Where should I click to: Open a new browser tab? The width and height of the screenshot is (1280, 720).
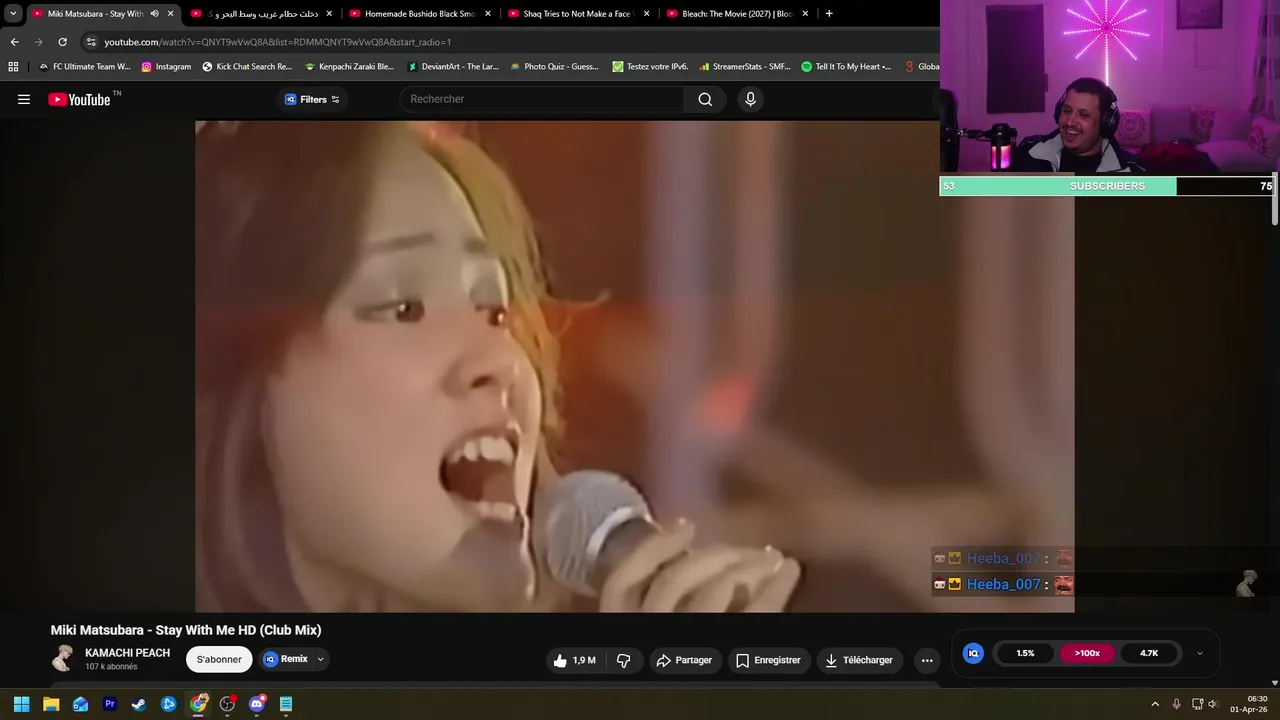828,14
